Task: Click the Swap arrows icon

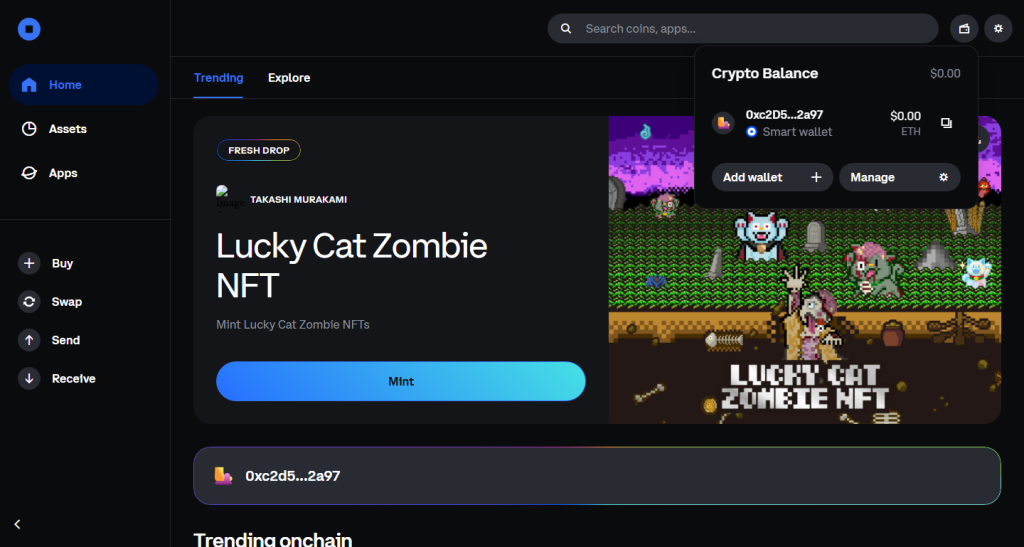Action: [x=29, y=302]
